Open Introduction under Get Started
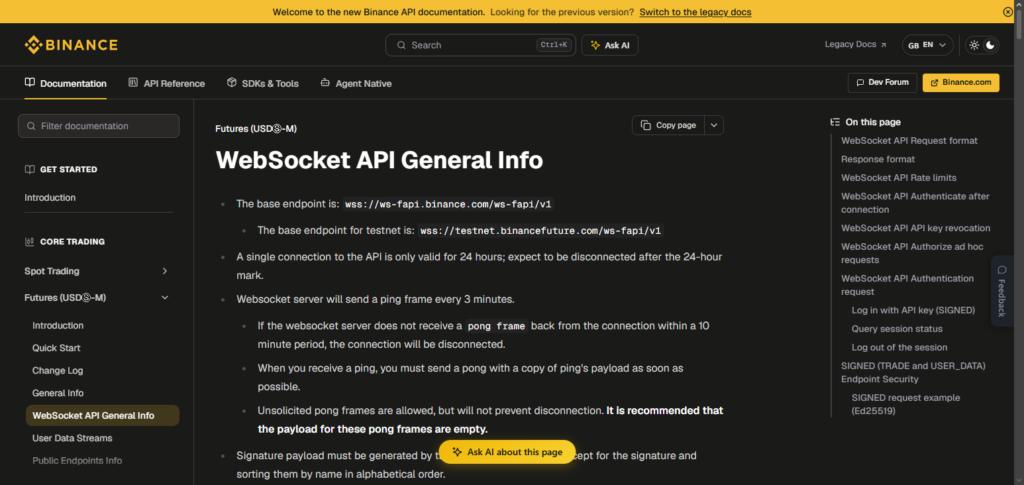Viewport: 1024px width, 485px height. point(50,198)
